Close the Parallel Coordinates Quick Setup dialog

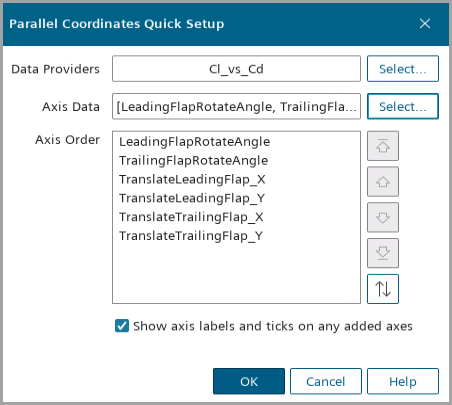click(x=425, y=24)
